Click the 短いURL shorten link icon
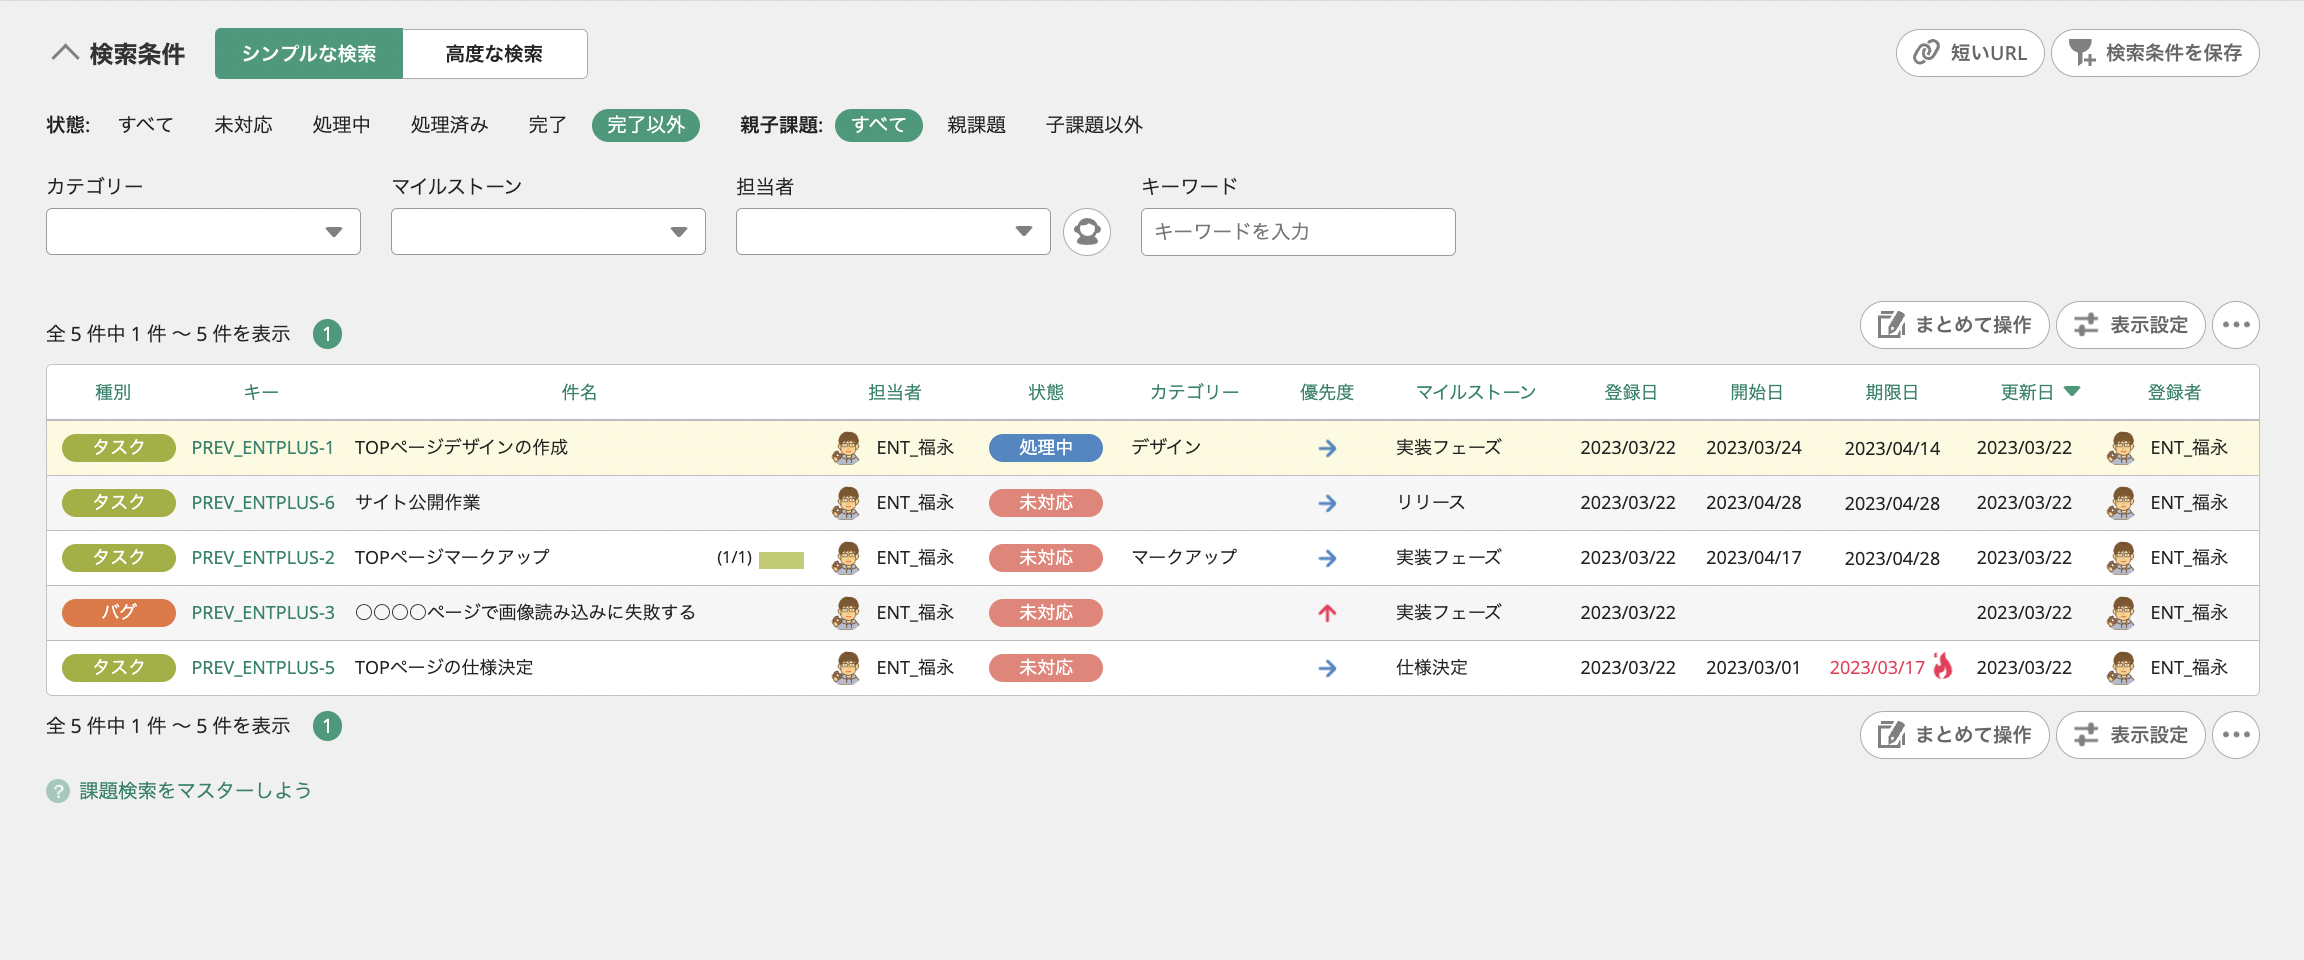The image size is (2304, 960). (x=1926, y=52)
